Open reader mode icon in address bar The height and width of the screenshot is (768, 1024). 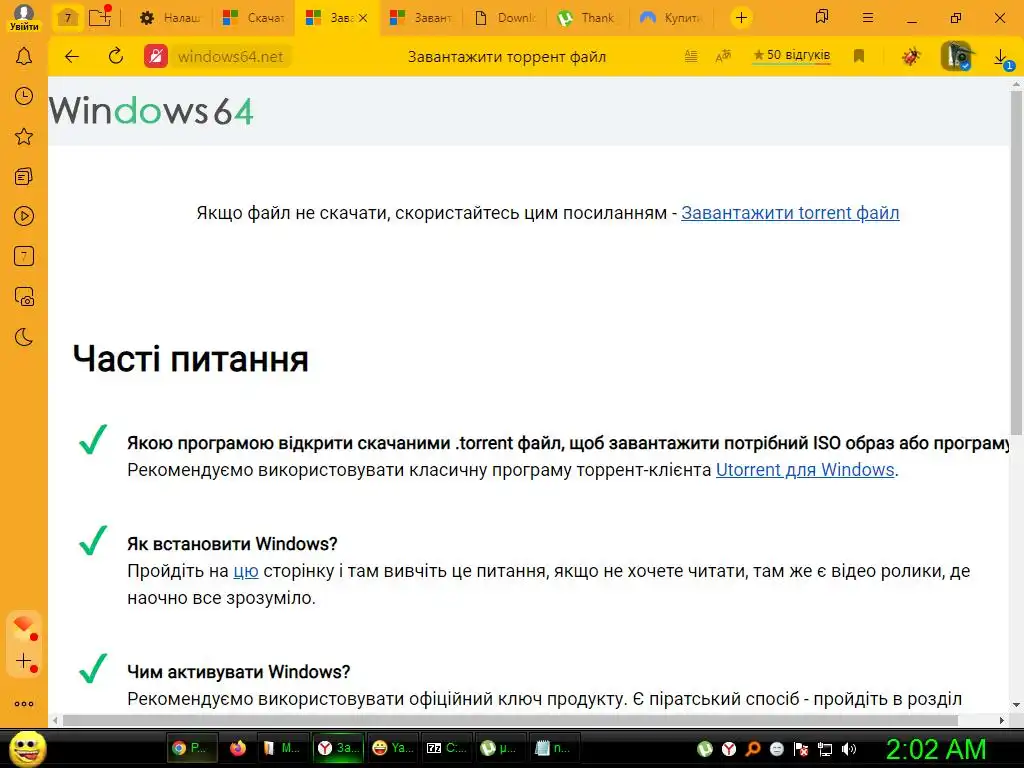(x=691, y=56)
